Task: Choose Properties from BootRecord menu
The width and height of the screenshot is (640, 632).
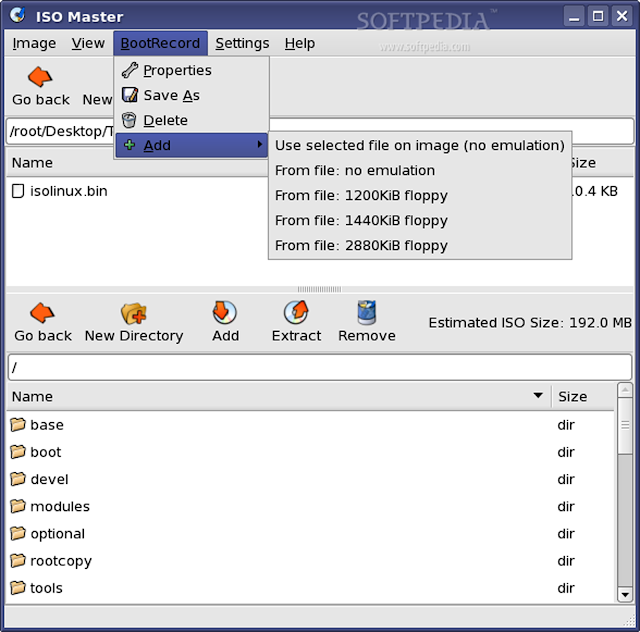Action: click(x=191, y=70)
